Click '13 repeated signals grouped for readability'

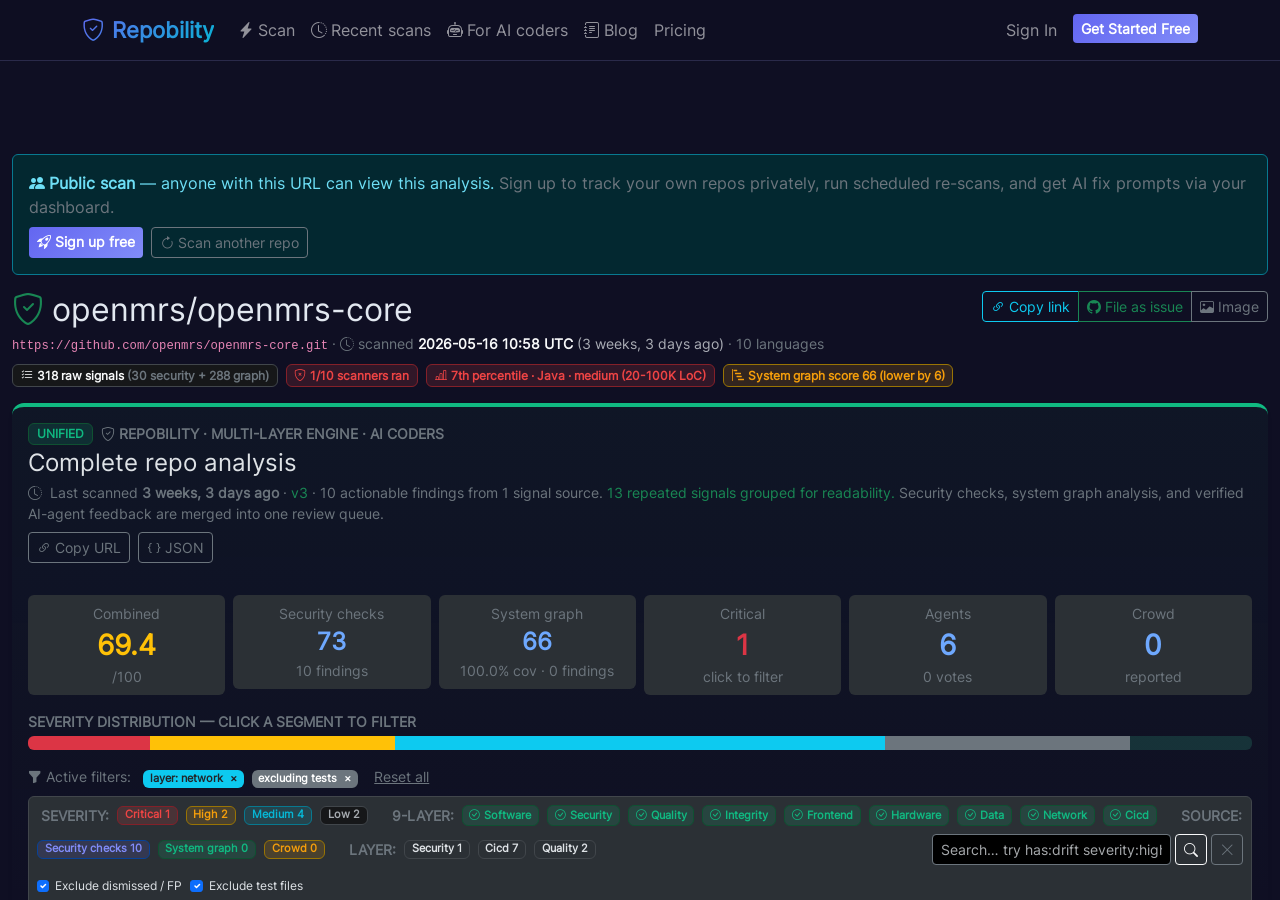[x=751, y=493]
